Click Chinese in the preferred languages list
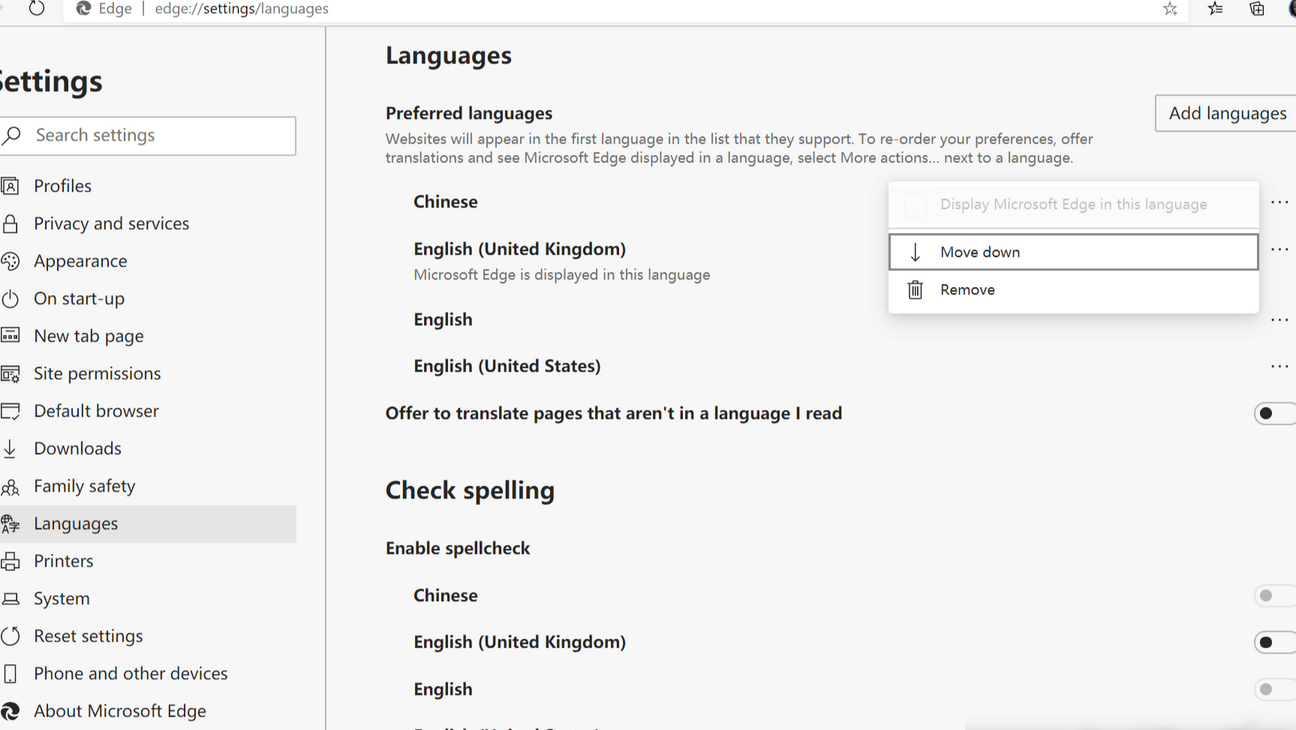Screen dimensions: 1296x730 click(446, 202)
